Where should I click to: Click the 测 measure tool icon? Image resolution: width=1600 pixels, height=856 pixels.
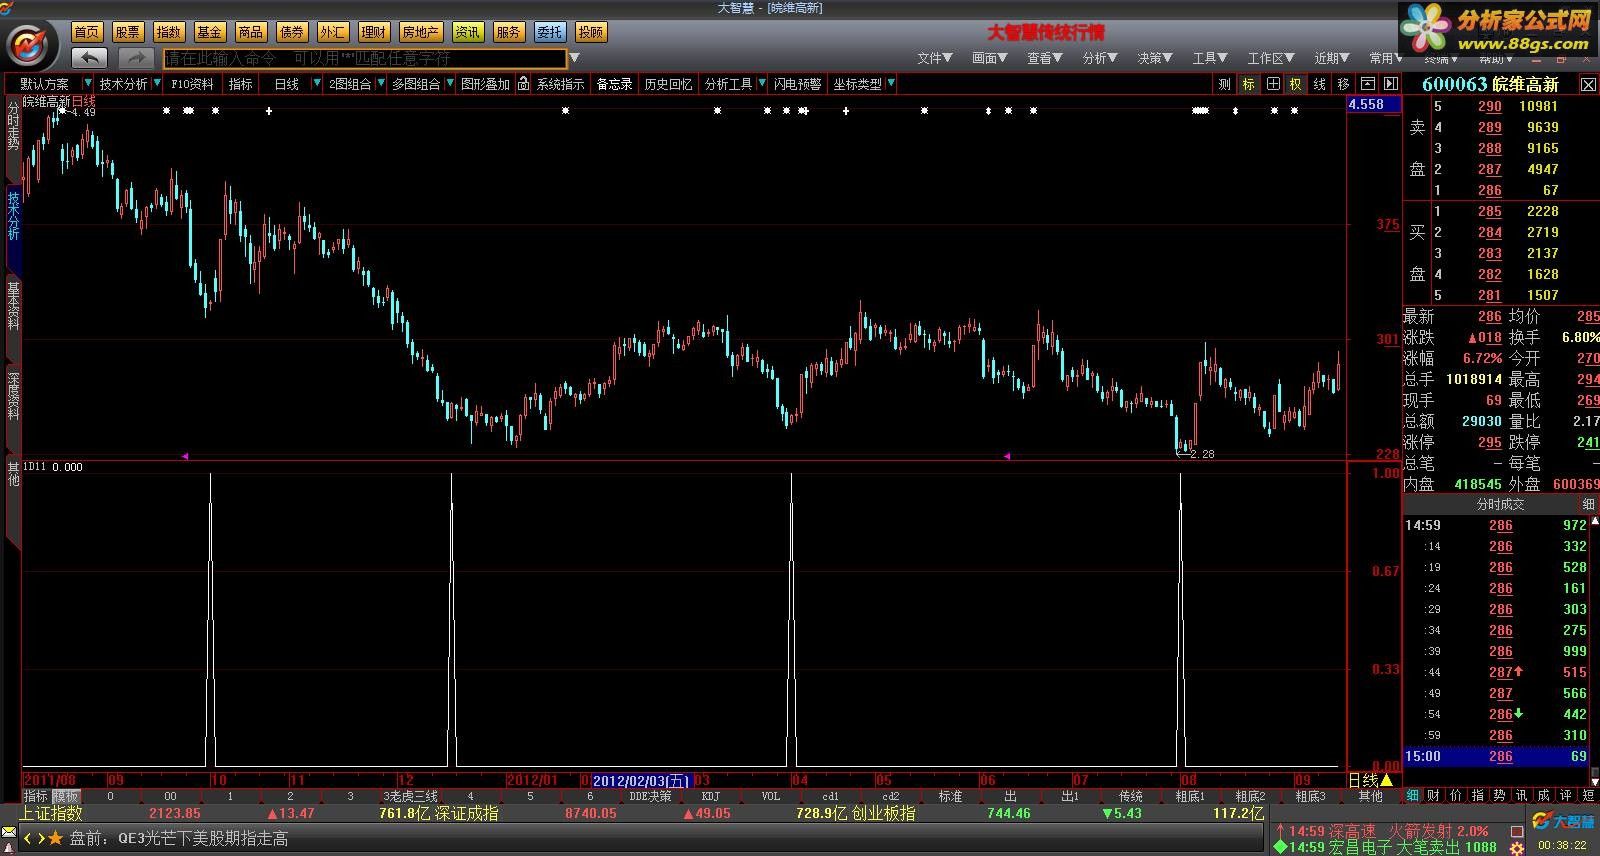tap(1225, 84)
